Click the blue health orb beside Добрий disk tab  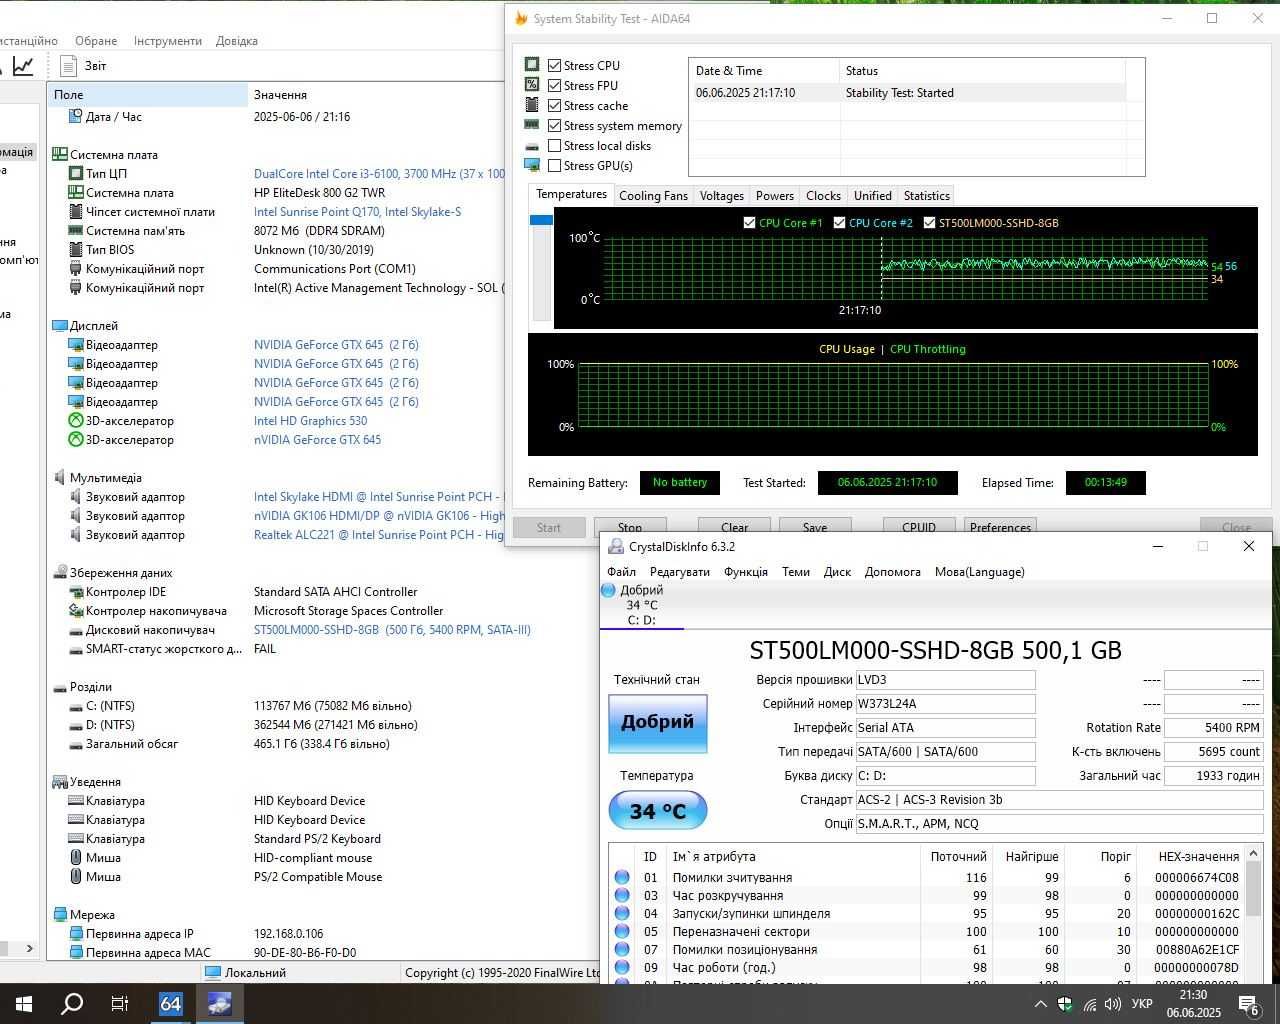(x=608, y=591)
